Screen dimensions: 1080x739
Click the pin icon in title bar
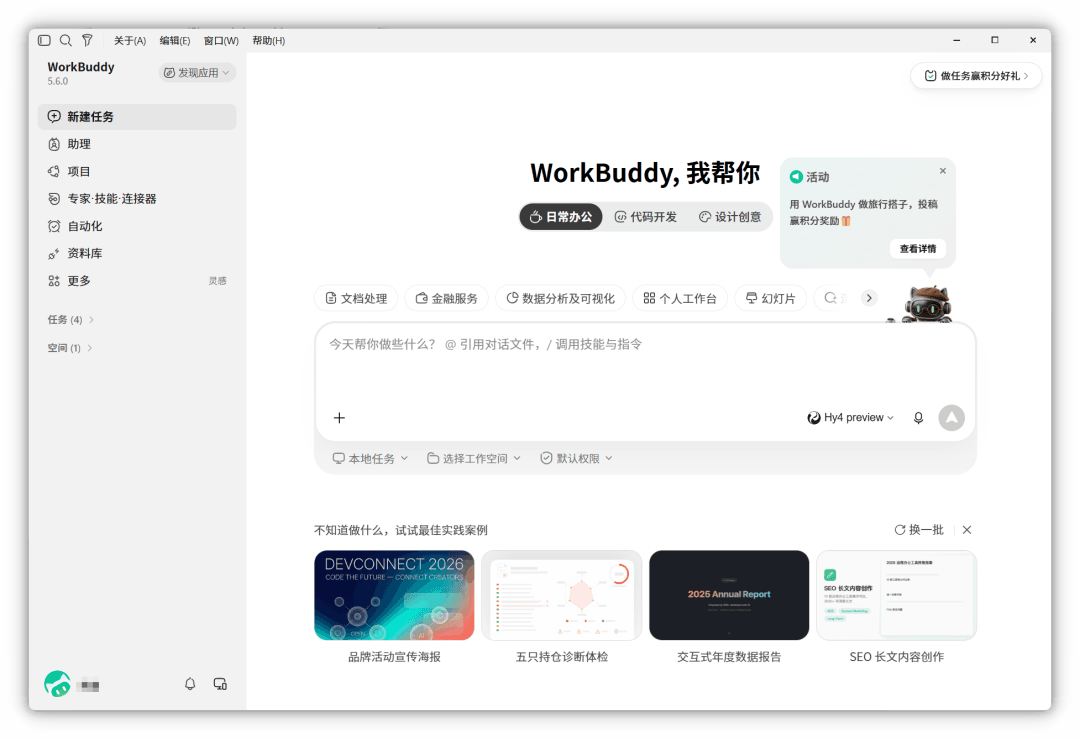87,41
